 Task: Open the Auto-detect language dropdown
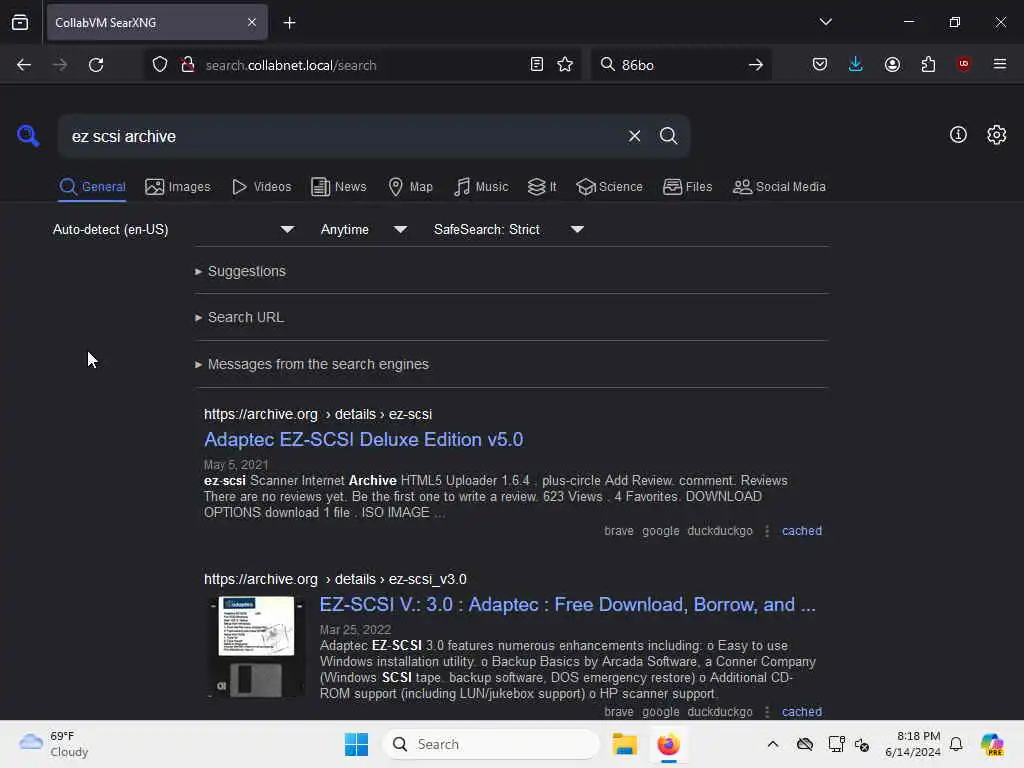click(173, 230)
